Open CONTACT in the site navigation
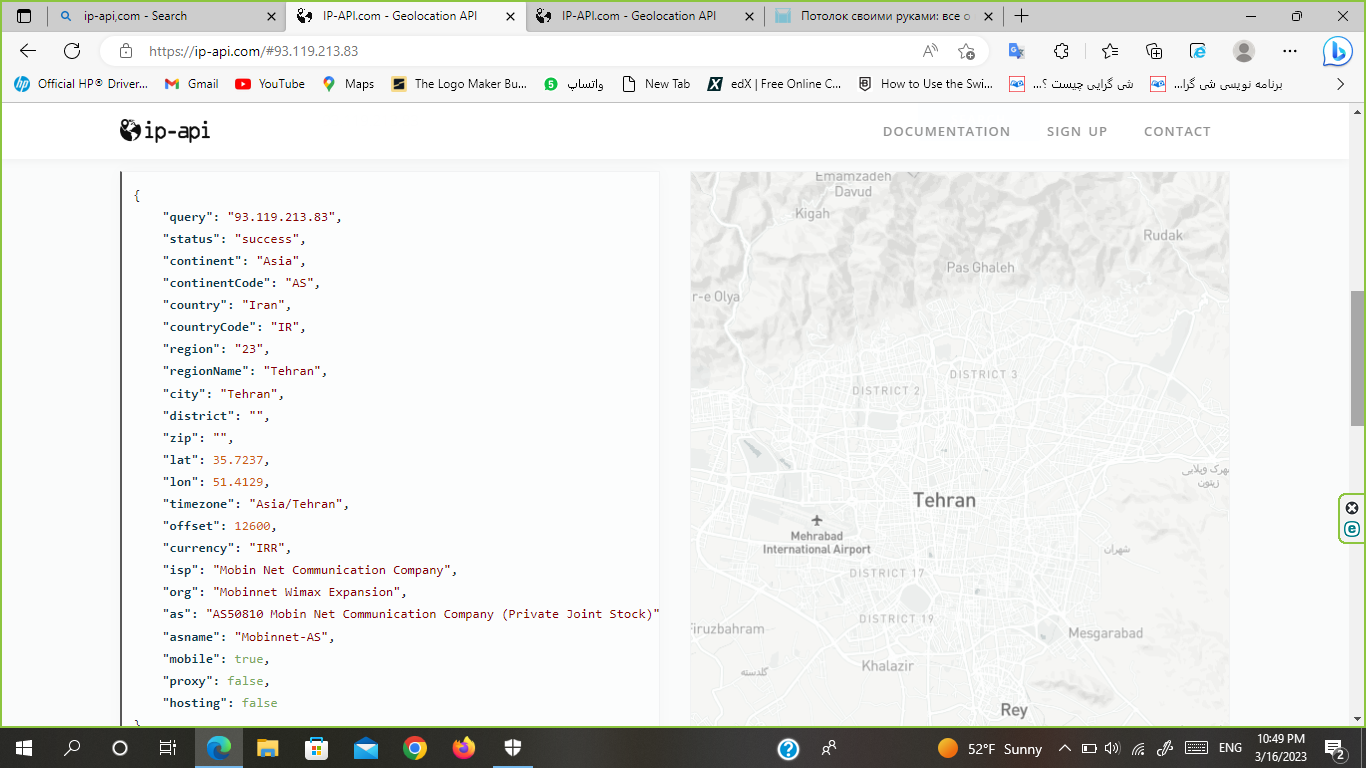This screenshot has width=1366, height=768. tap(1177, 131)
